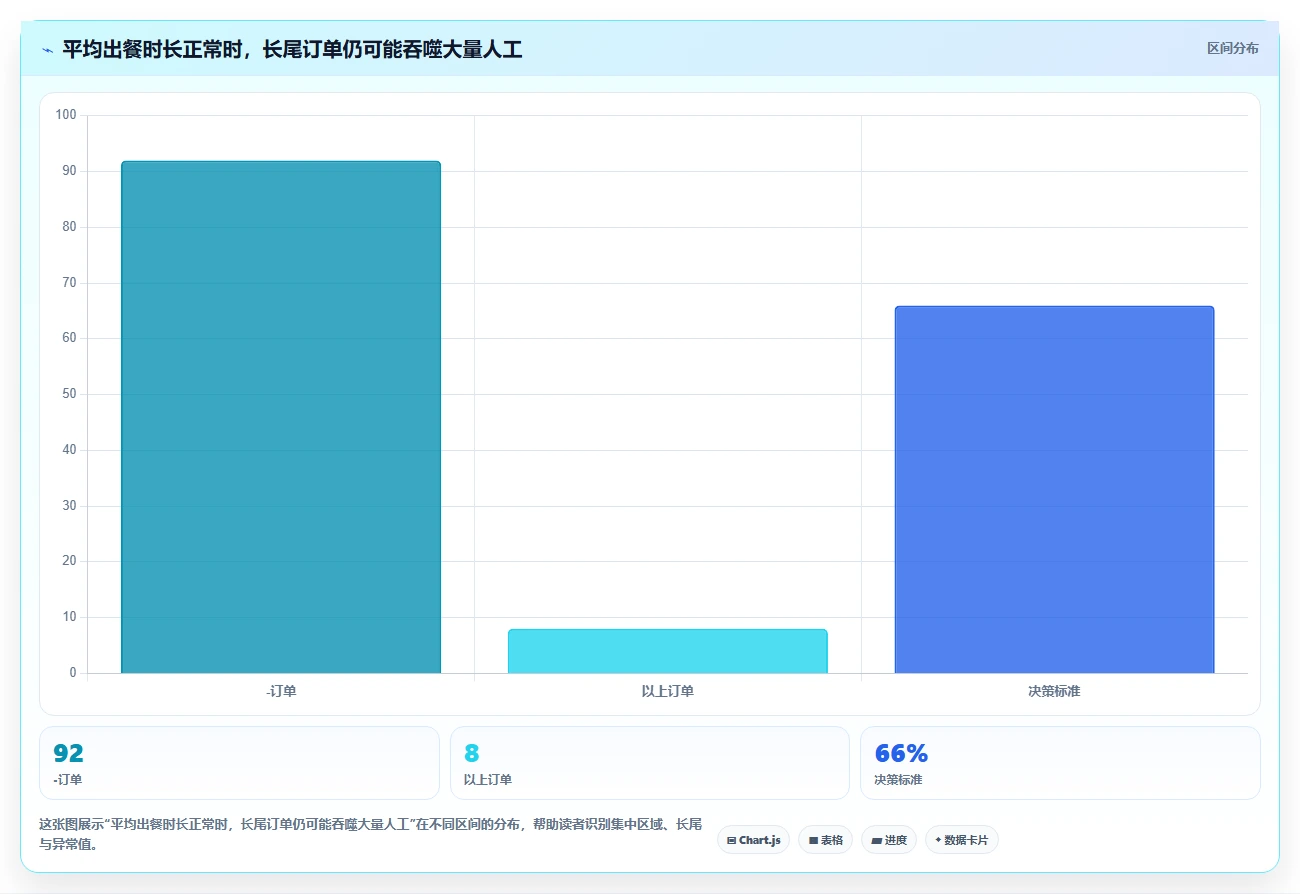Viewport: 1300px width, 894px height.
Task: Select the 8 以上订单 stat card
Action: [x=650, y=763]
